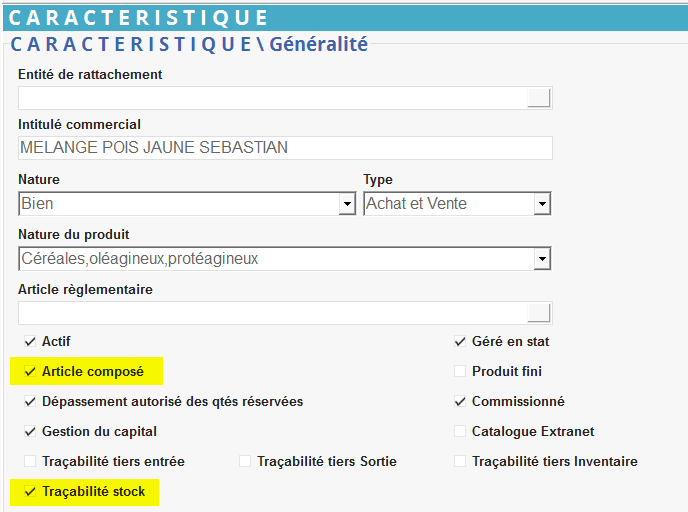The width and height of the screenshot is (688, 512).
Task: Uncheck Gestion du capital
Action: [x=30, y=432]
